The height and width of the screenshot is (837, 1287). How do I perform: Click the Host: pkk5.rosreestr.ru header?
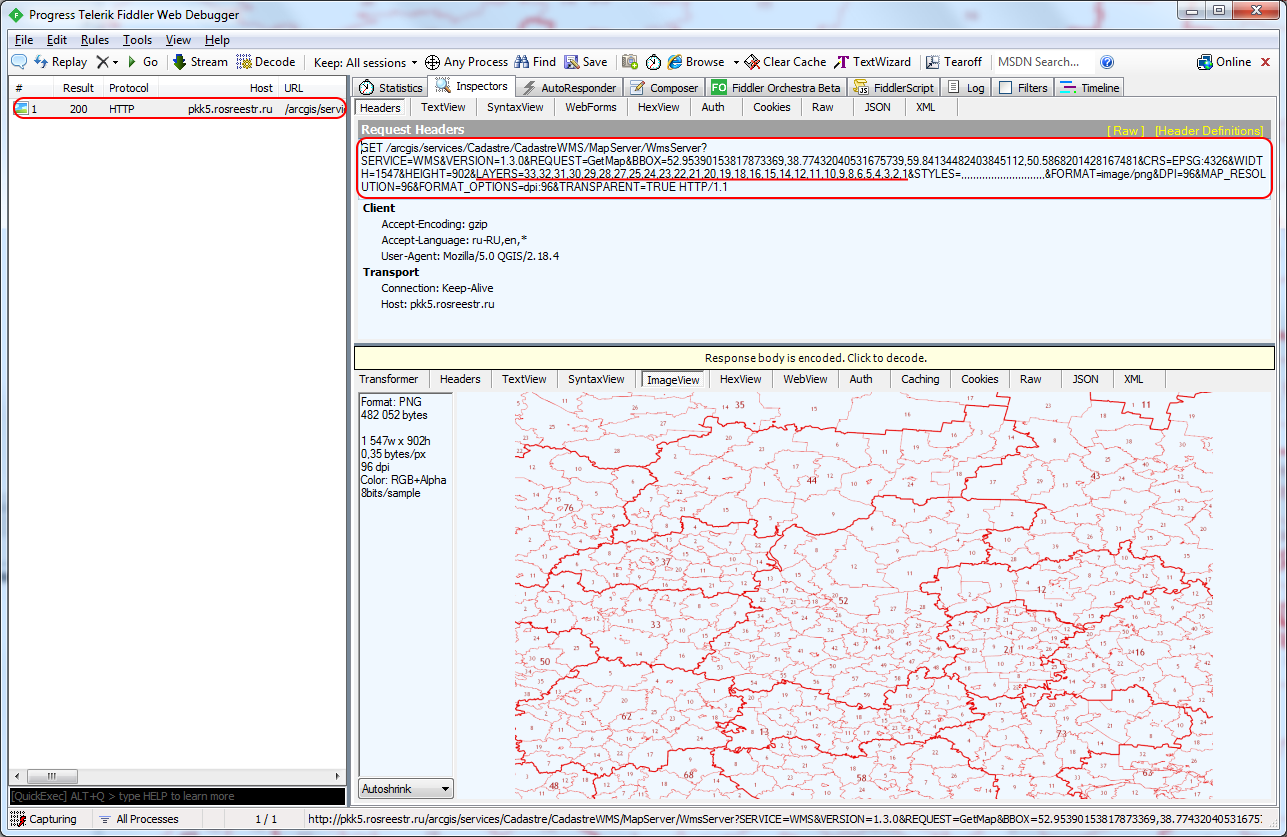(x=438, y=304)
